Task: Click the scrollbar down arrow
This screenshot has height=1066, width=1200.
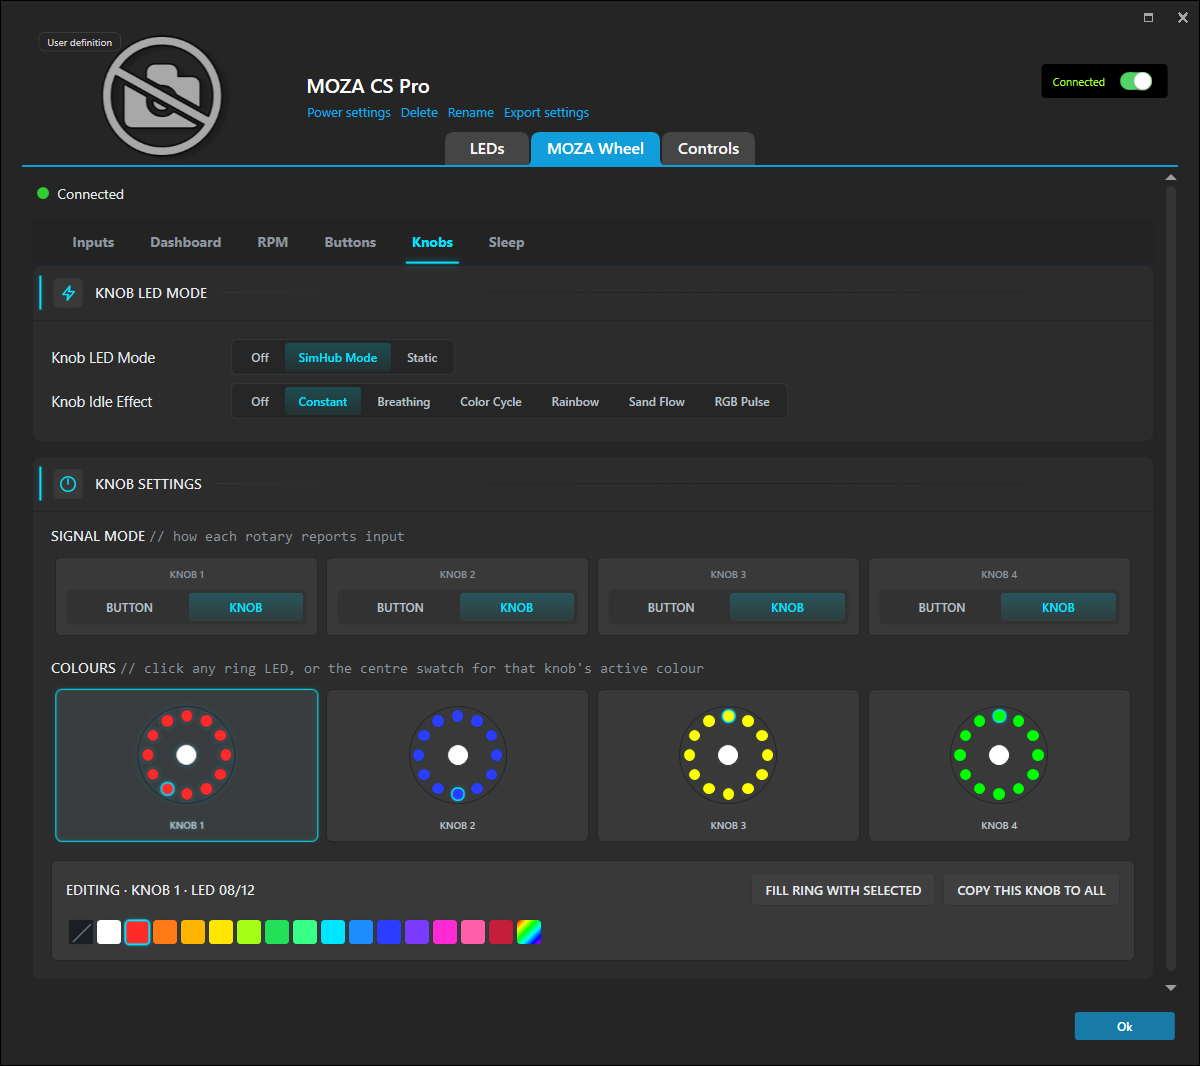Action: [1171, 988]
